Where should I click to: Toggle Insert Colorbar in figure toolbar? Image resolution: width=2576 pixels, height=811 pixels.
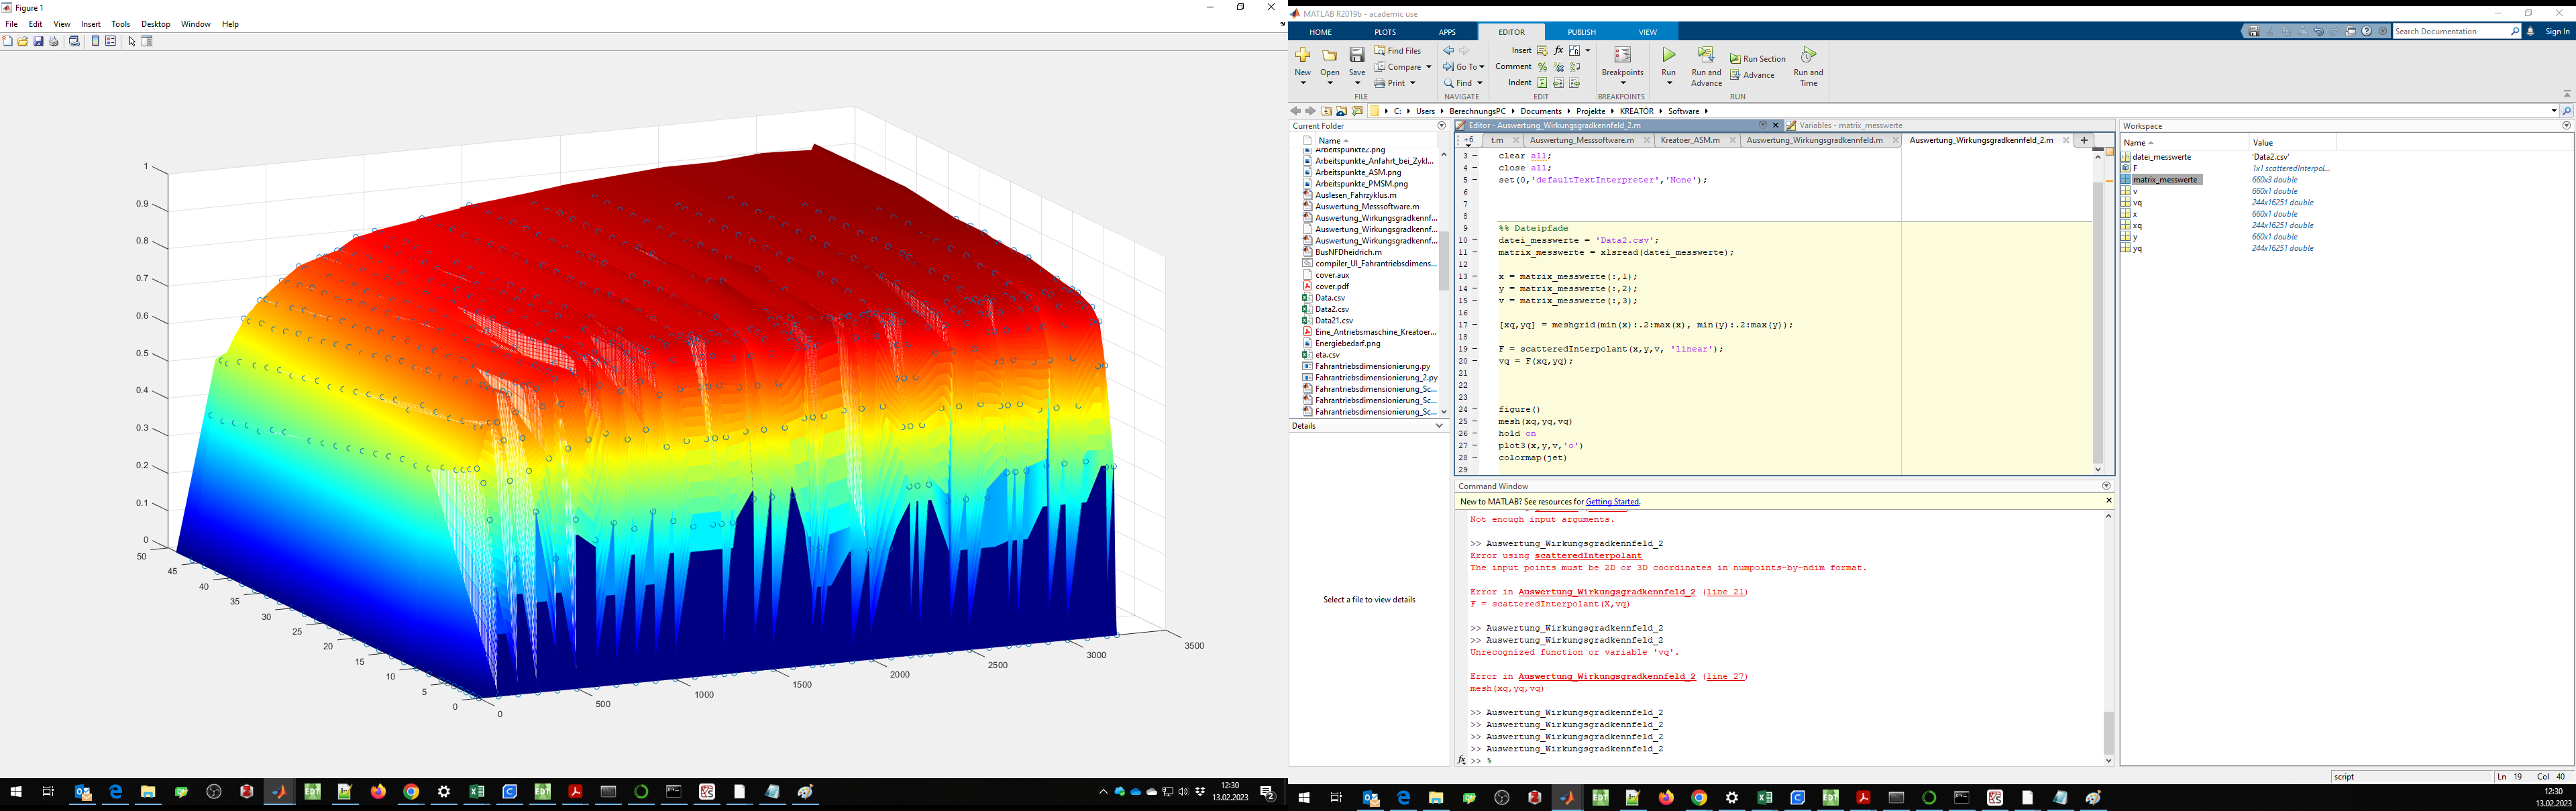95,41
